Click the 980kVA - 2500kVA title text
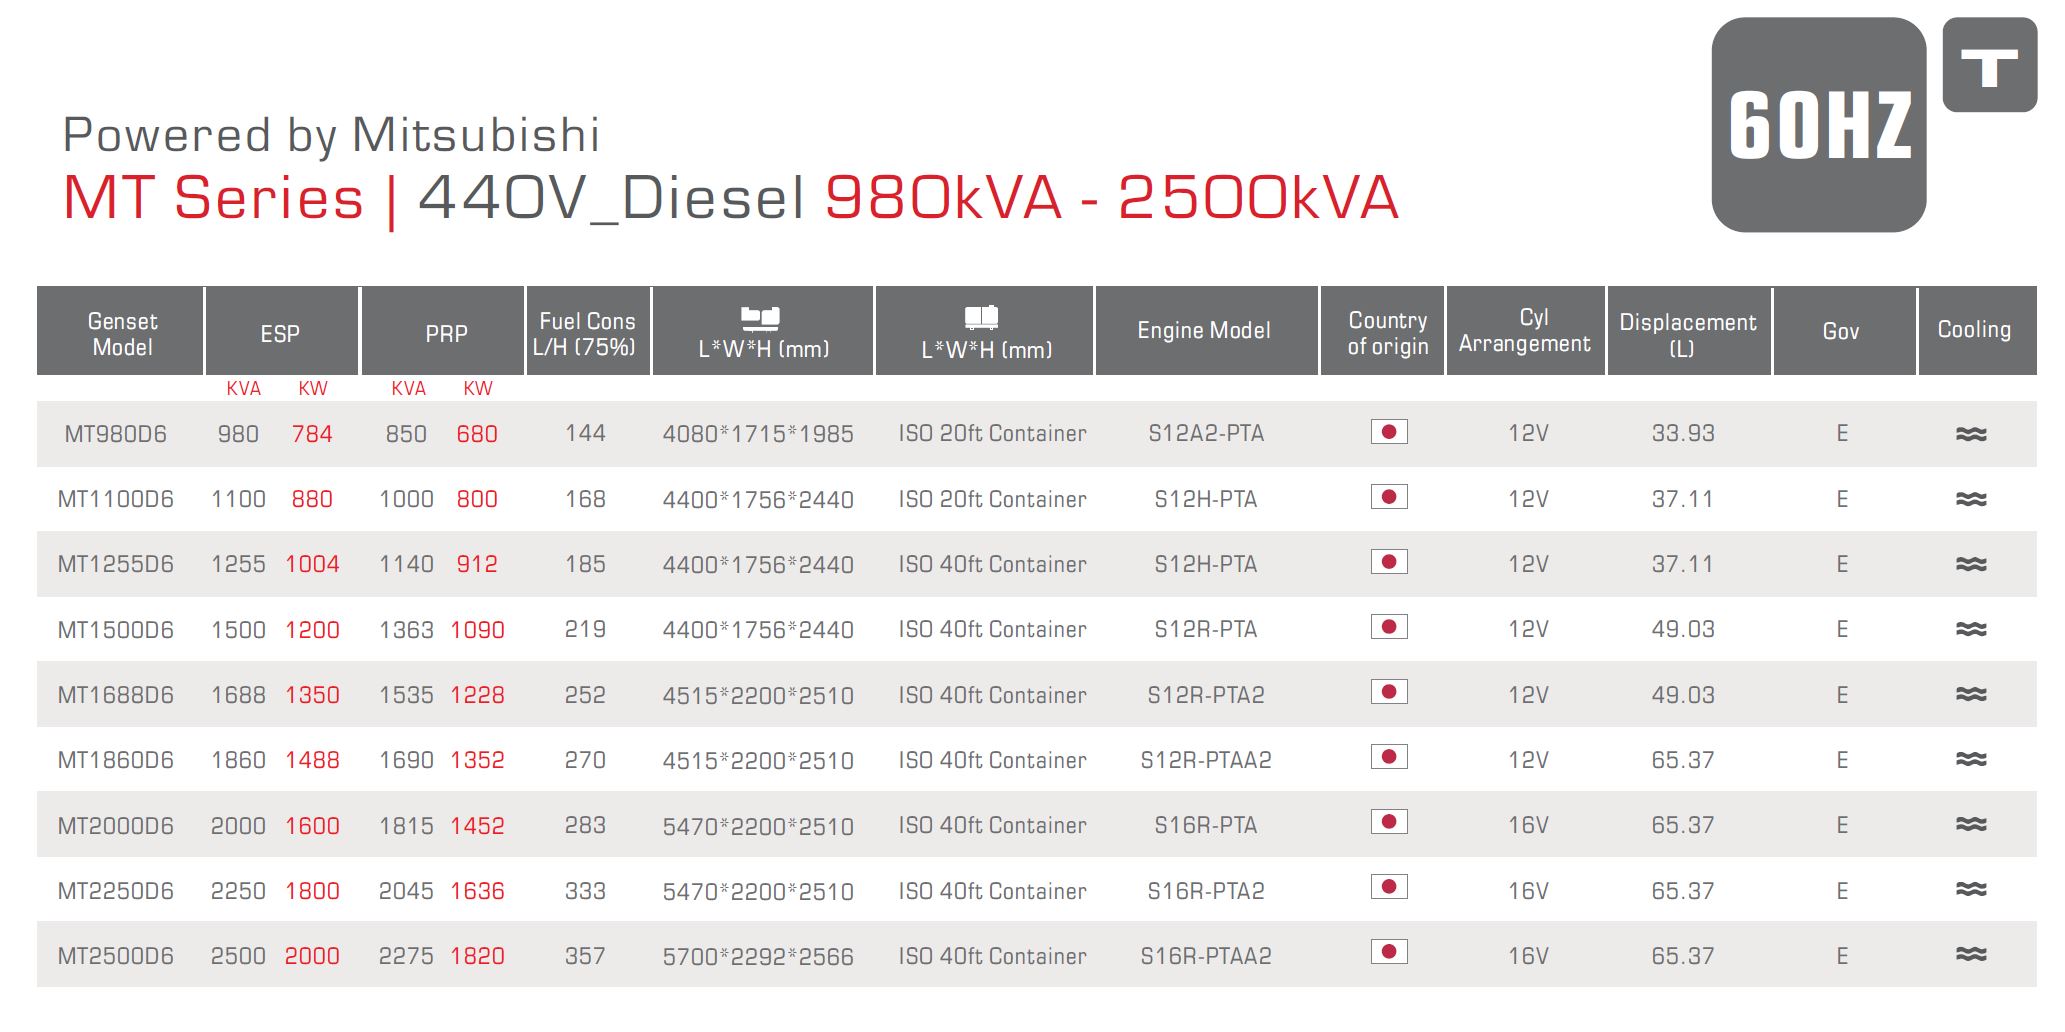Image resolution: width=2065 pixels, height=1032 pixels. pyautogui.click(x=1111, y=197)
